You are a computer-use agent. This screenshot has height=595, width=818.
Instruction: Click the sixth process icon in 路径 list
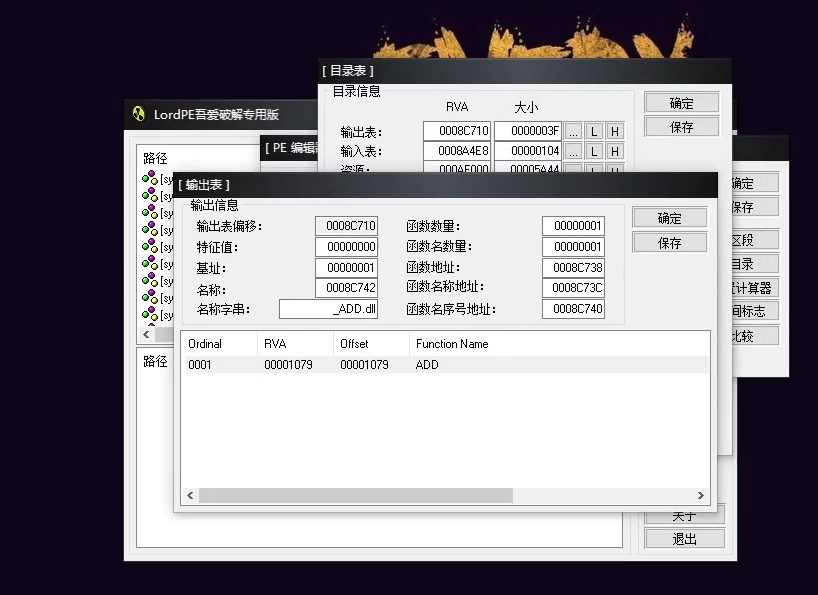150,263
